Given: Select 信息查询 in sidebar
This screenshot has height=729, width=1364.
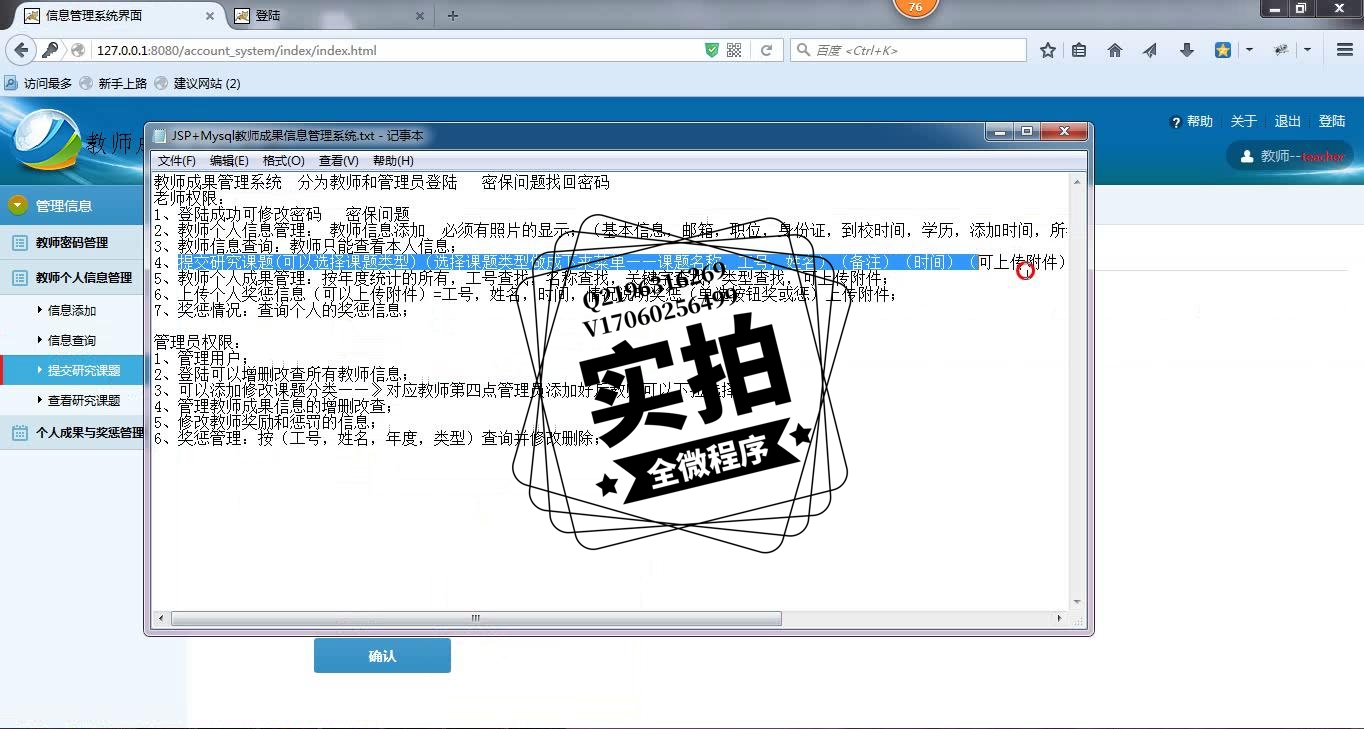Looking at the screenshot, I should [72, 340].
